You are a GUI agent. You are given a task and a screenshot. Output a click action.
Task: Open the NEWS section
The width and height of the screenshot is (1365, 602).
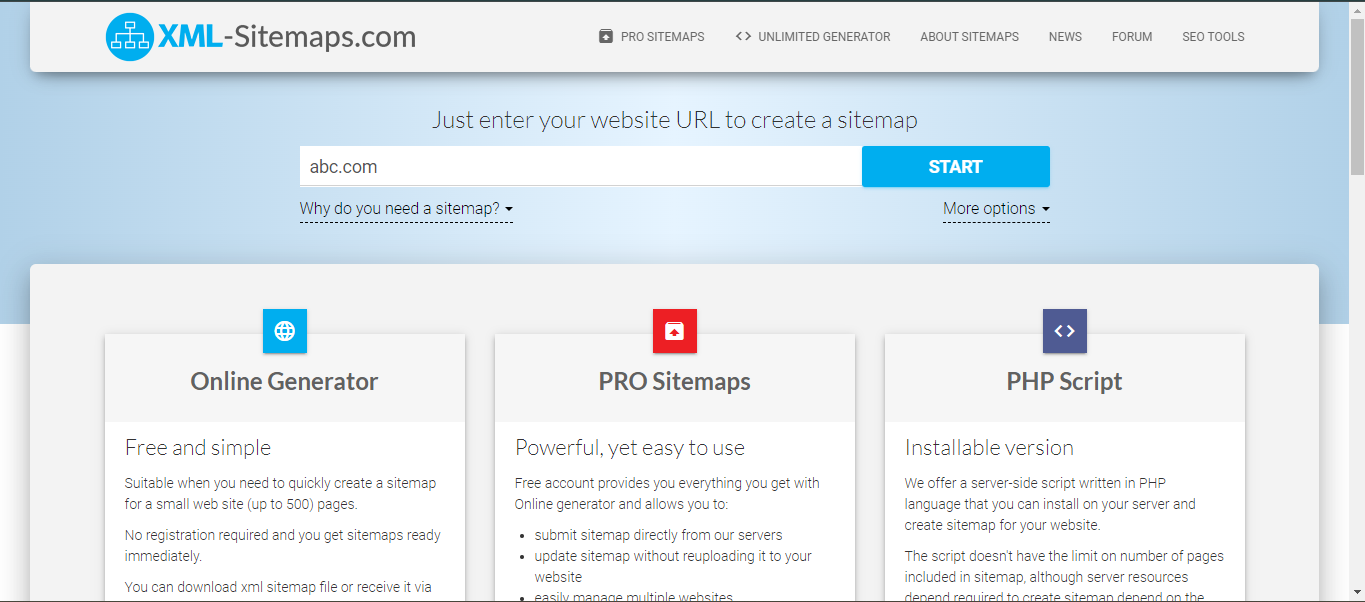pos(1065,36)
